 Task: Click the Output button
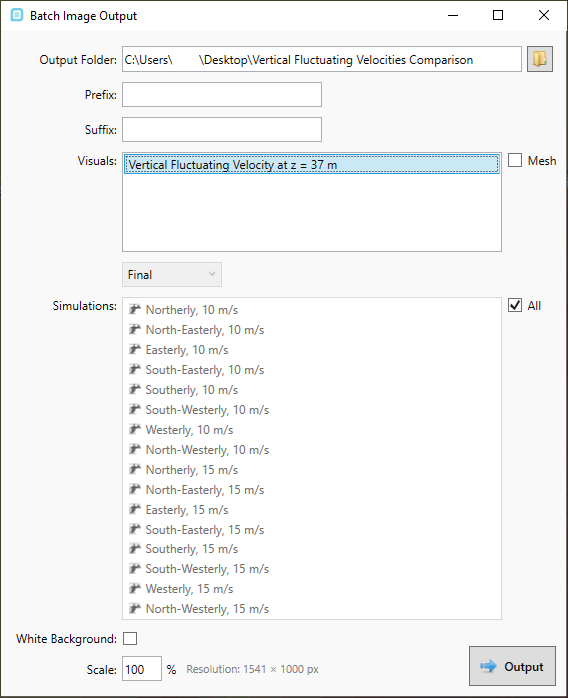[512, 666]
